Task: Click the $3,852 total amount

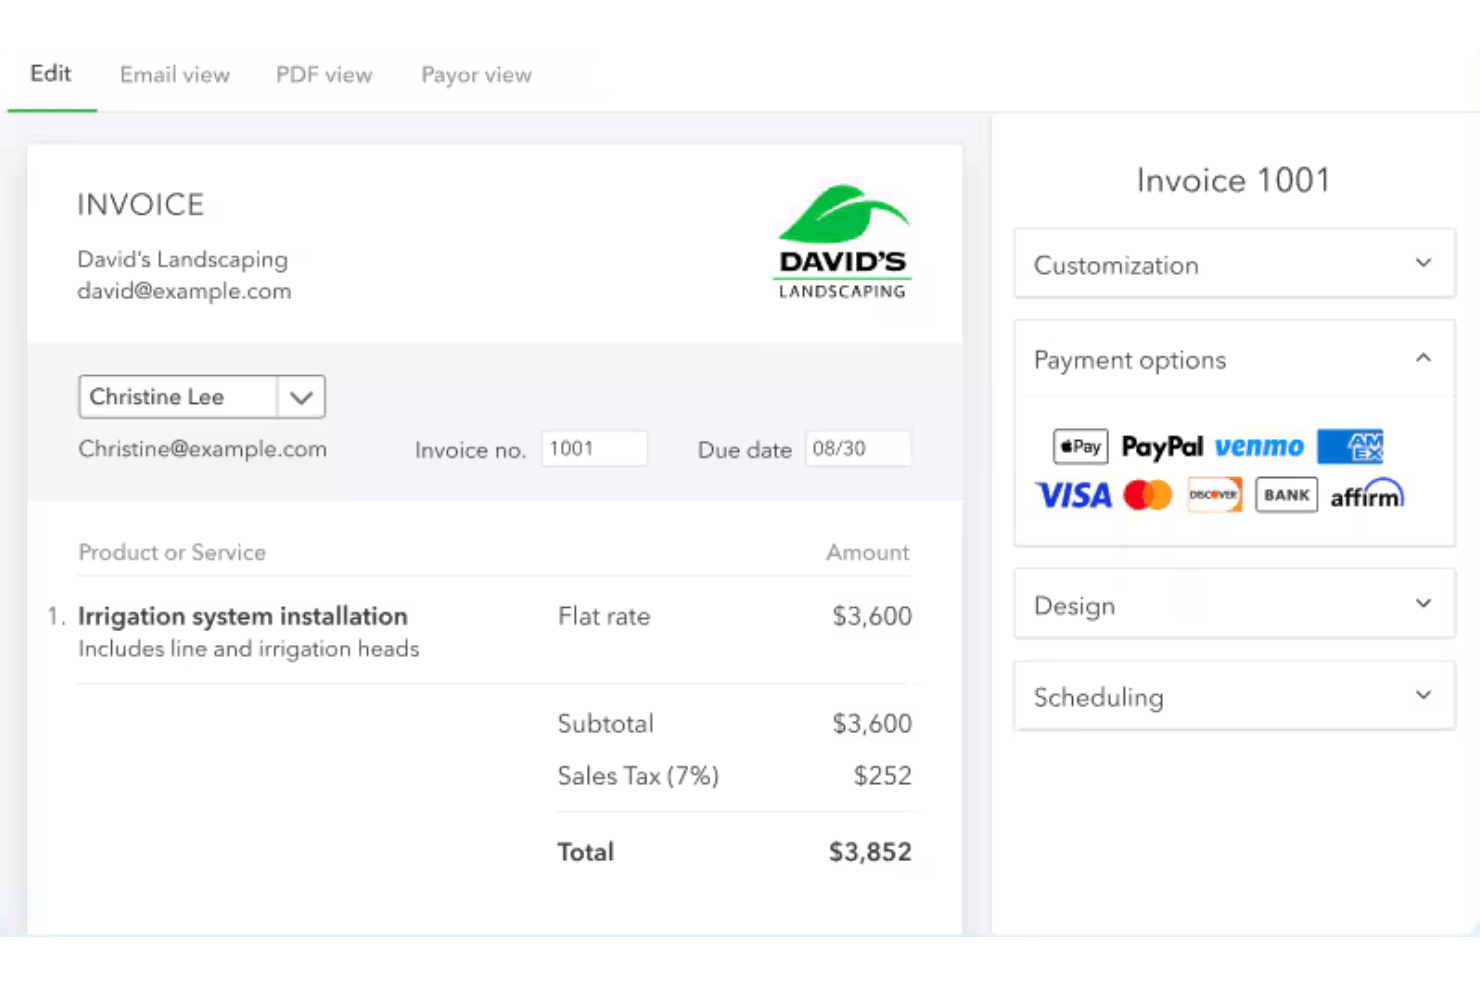Action: coord(870,852)
